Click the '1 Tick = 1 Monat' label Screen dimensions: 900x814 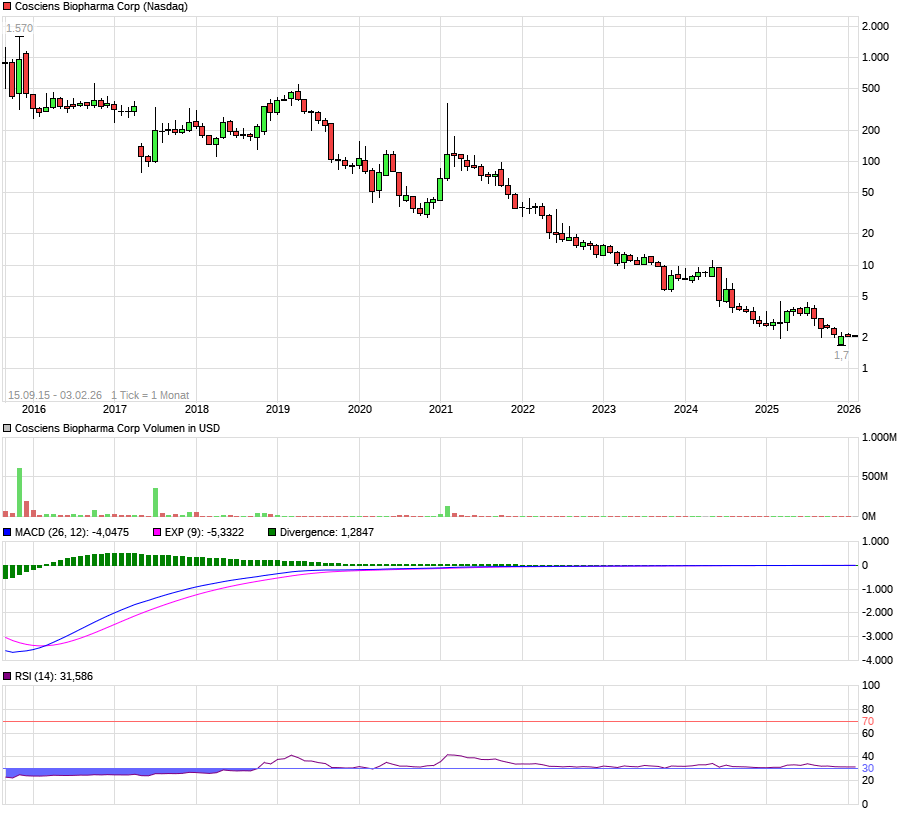[x=150, y=395]
